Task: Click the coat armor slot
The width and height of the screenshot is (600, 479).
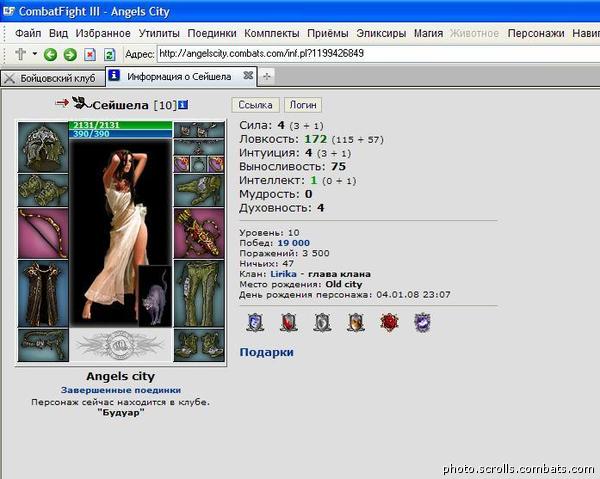Action: 43,294
